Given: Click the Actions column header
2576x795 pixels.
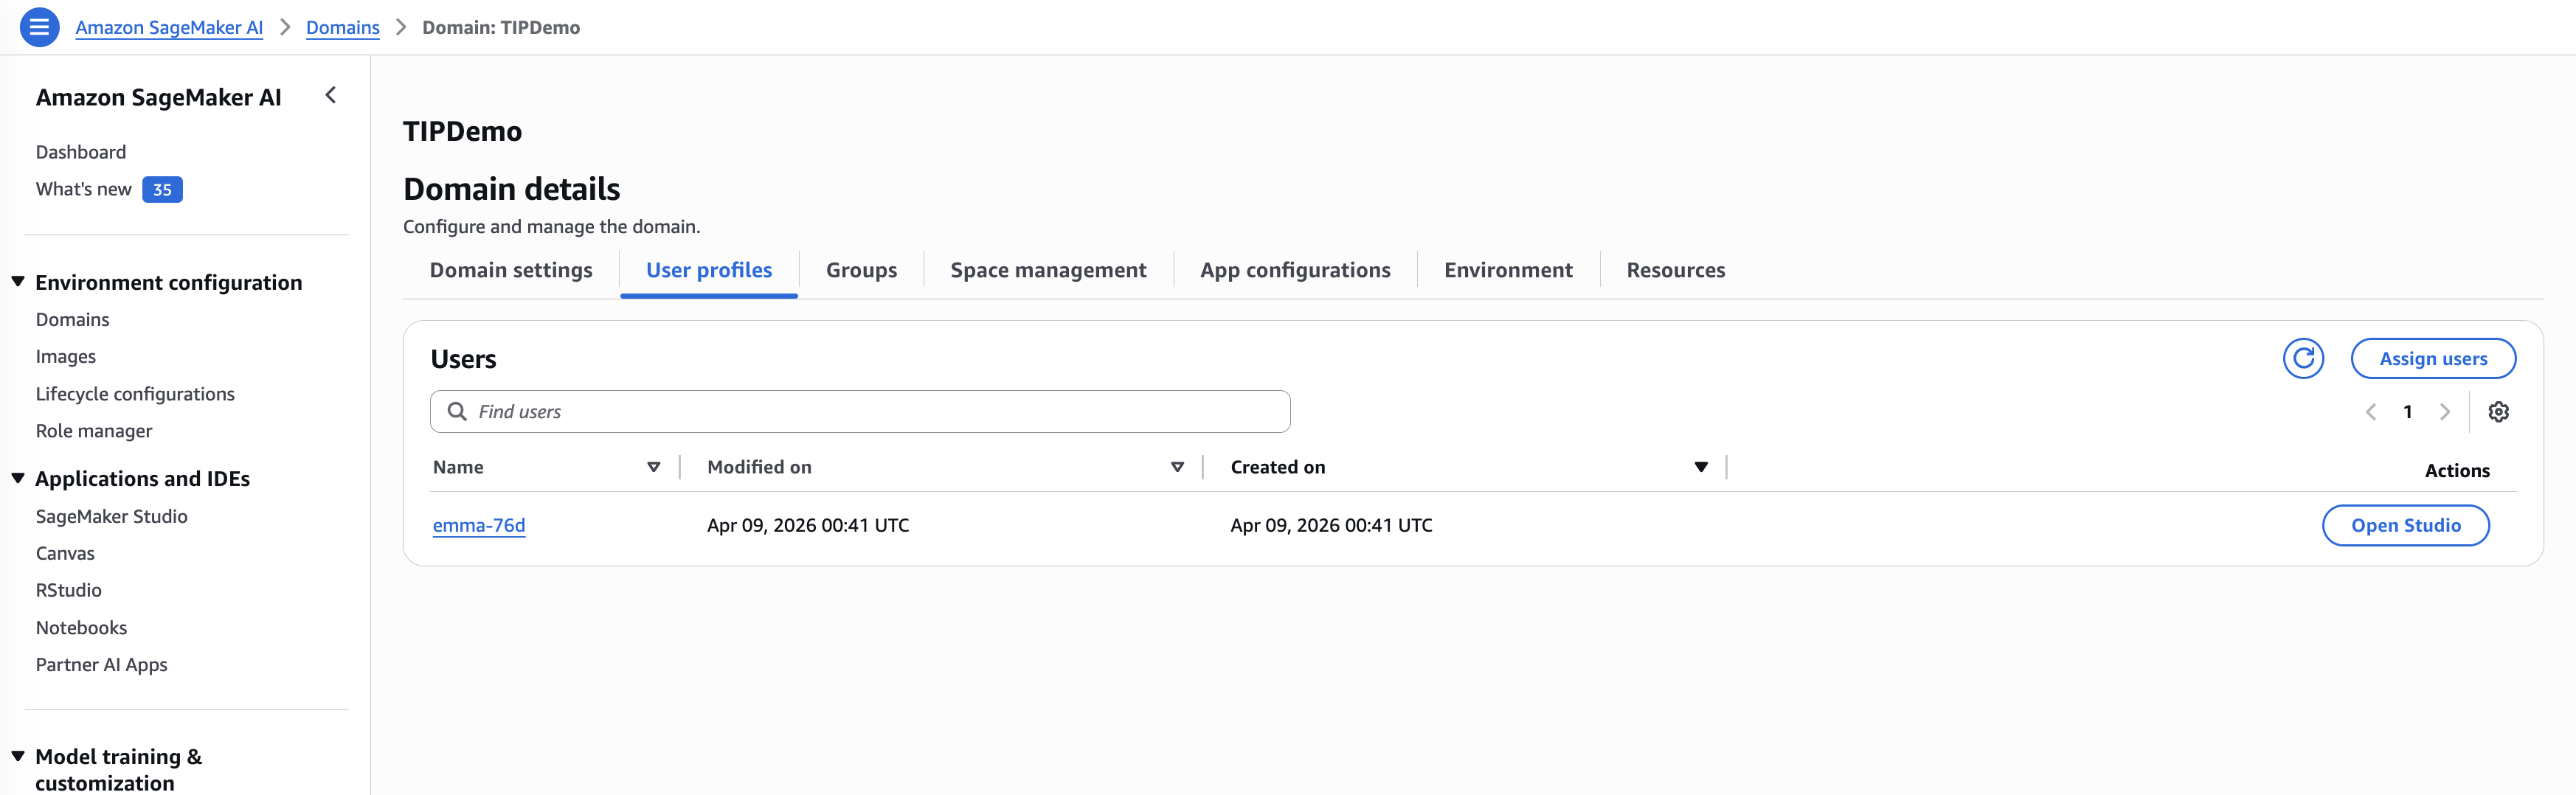Looking at the screenshot, I should [2457, 471].
